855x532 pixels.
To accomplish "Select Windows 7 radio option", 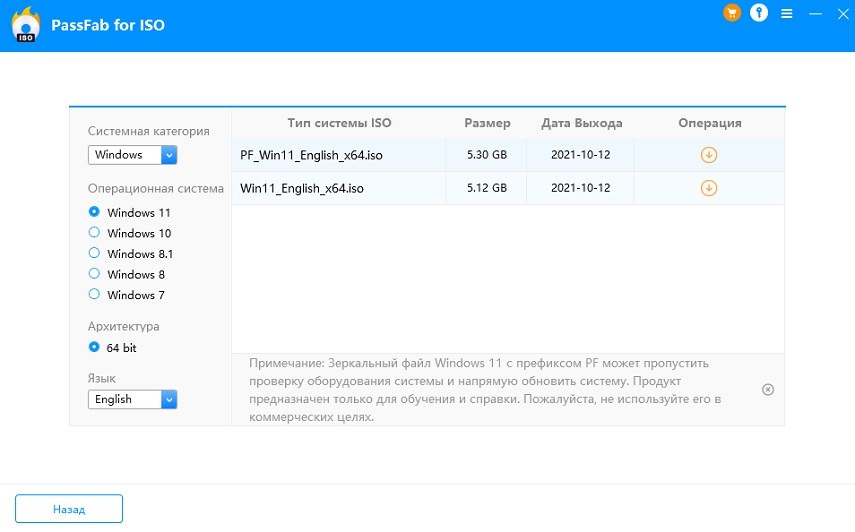I will 94,294.
